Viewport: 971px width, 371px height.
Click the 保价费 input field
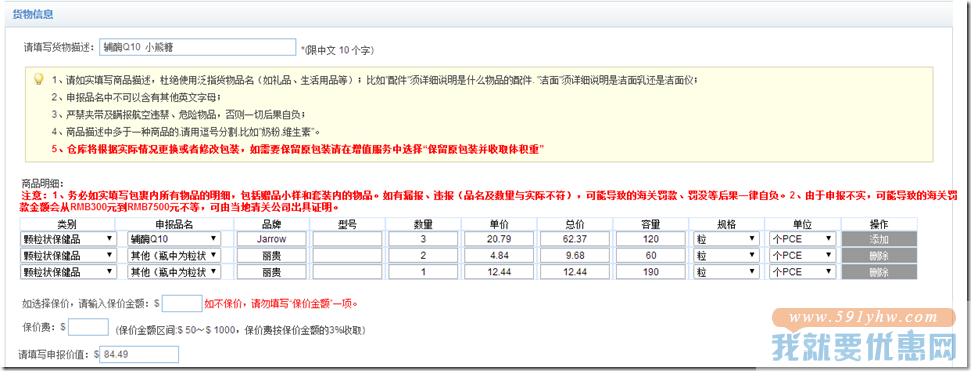pyautogui.click(x=89, y=326)
